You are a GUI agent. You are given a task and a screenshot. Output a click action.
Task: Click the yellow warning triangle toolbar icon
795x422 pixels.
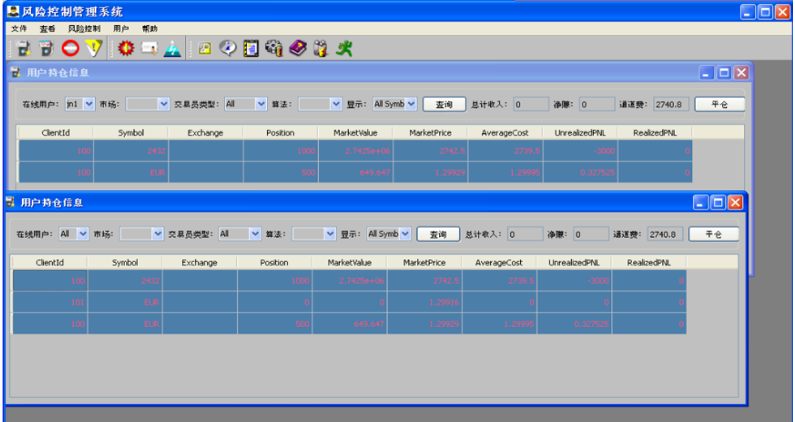point(94,48)
